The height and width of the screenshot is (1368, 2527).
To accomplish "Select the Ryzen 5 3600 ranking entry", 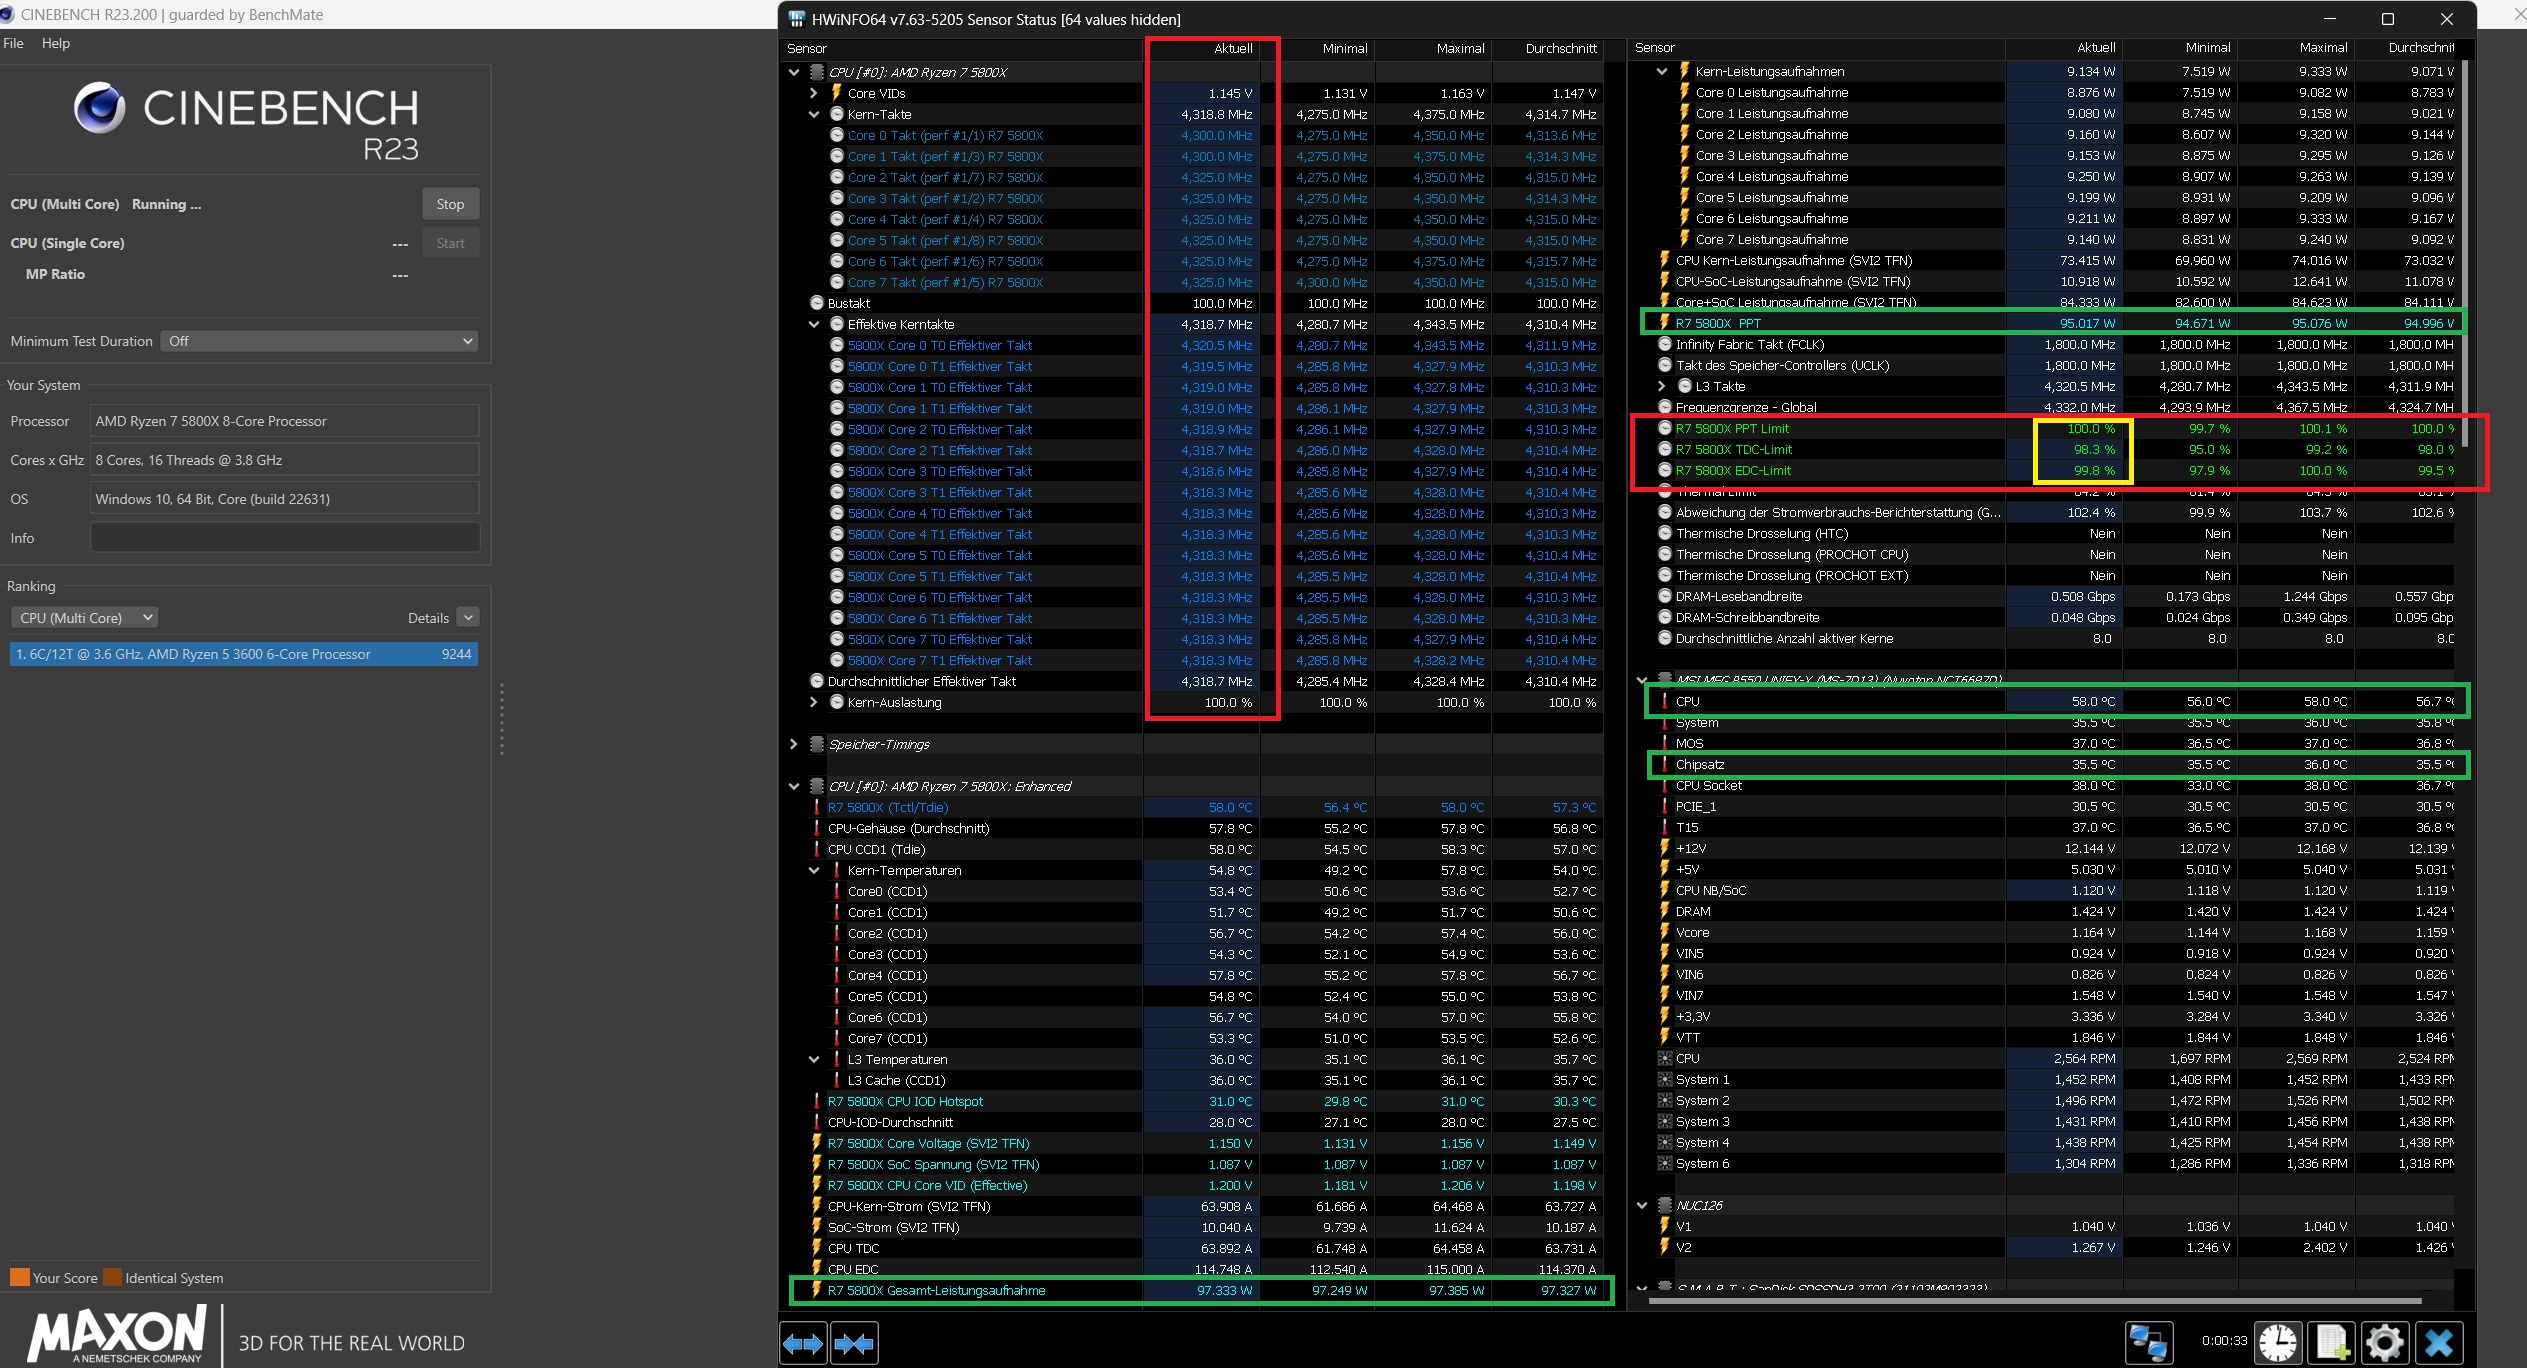I will pyautogui.click(x=243, y=654).
